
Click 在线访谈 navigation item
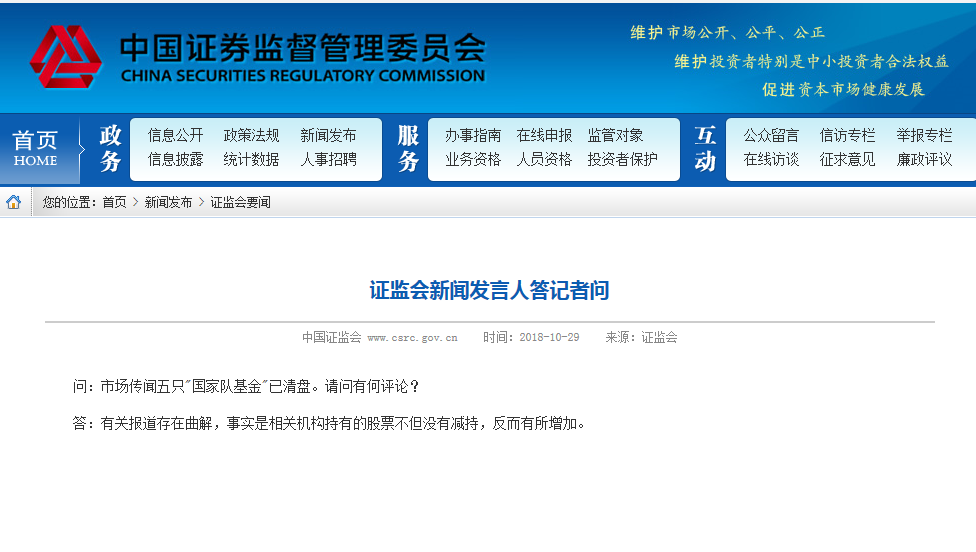[771, 159]
